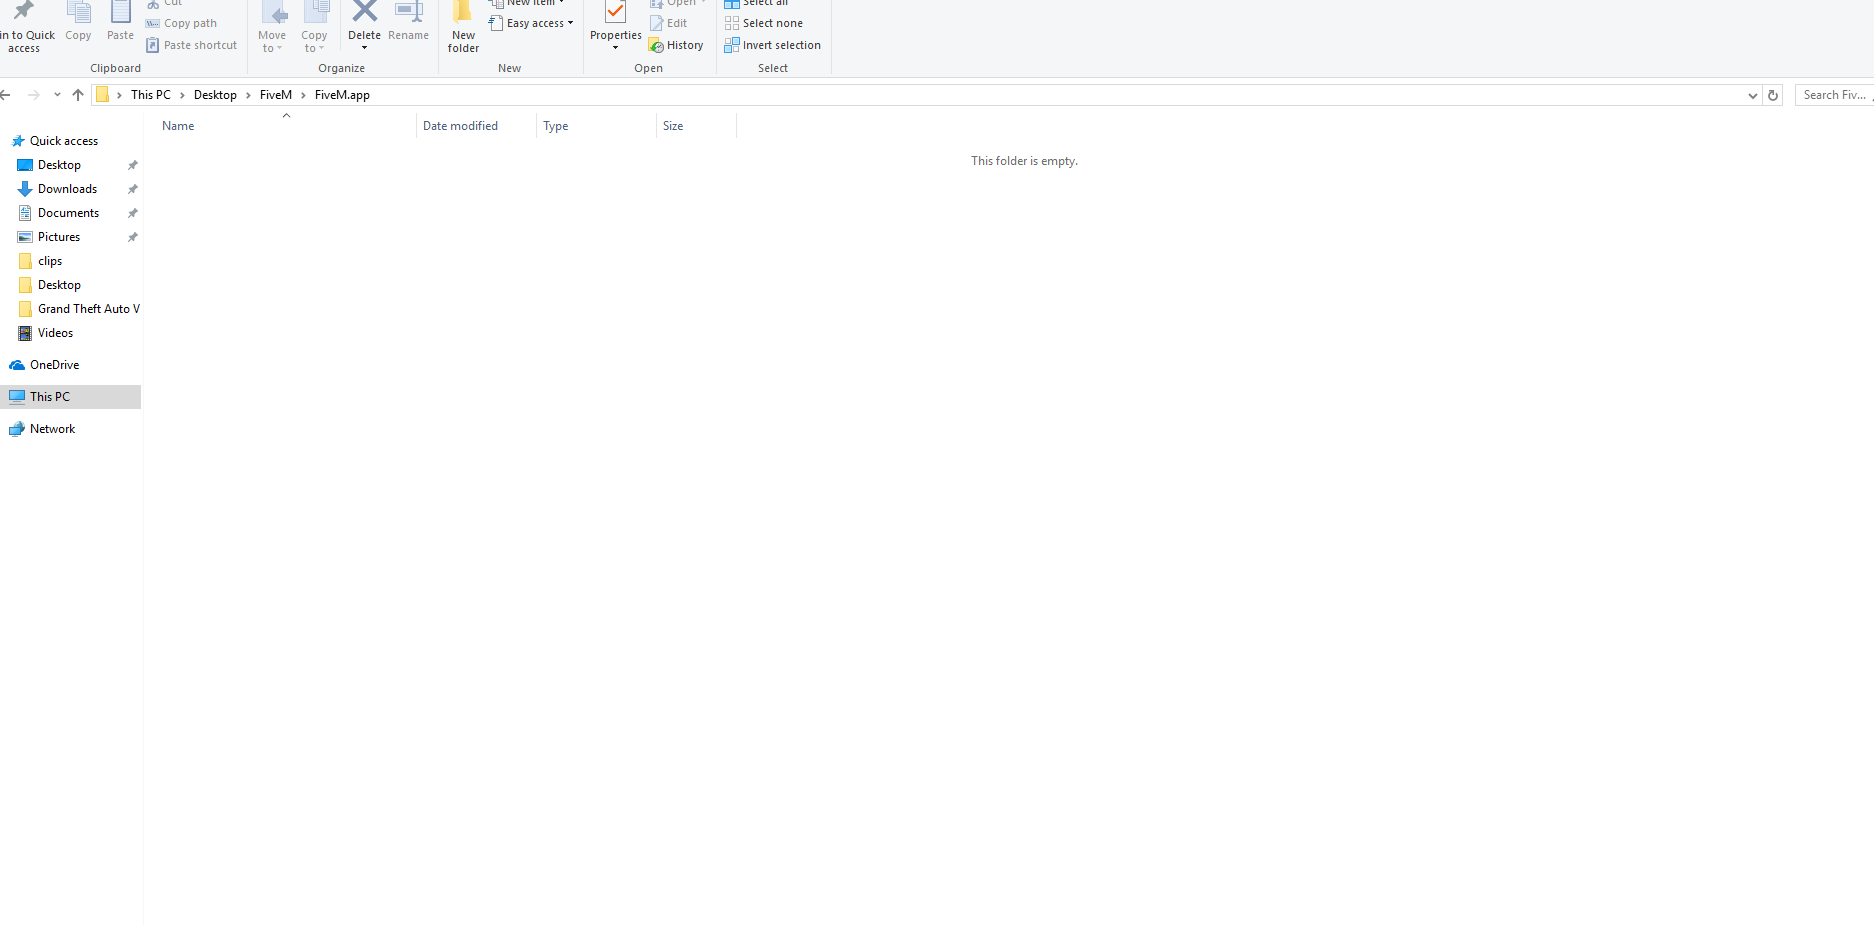Click the Quick access star icon
Viewport: 1874px width, 926px height.
tap(17, 141)
